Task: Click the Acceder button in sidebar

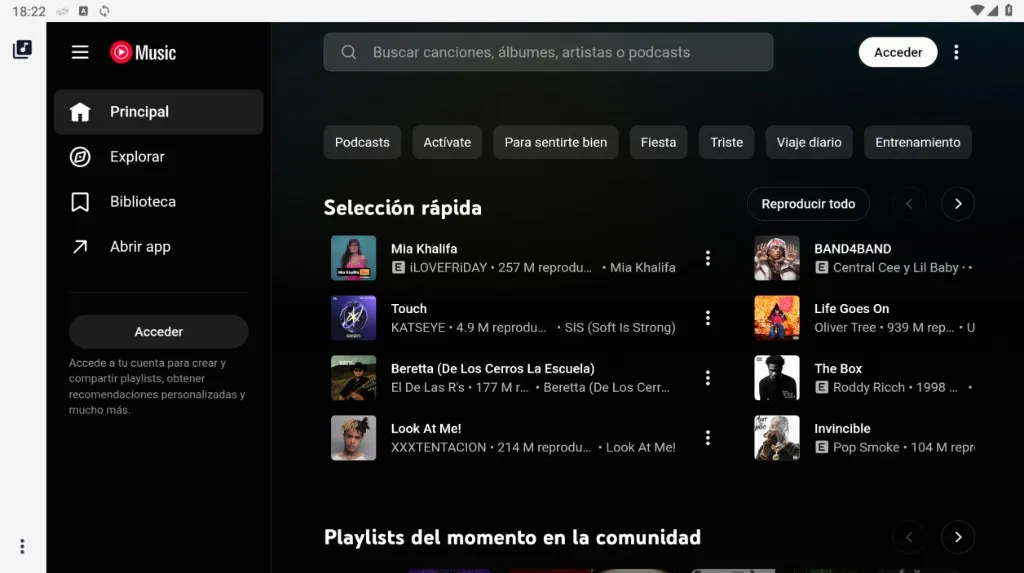Action: [159, 332]
